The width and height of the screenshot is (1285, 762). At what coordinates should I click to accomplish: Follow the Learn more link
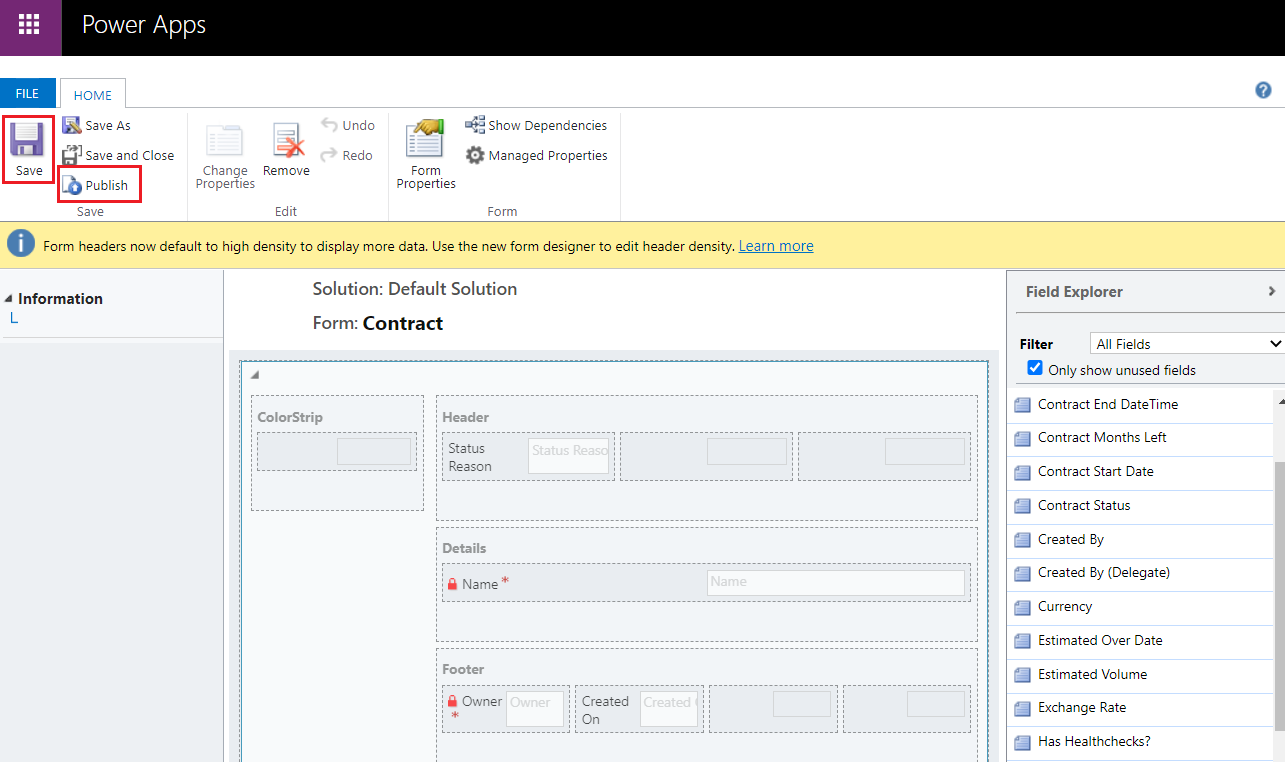[776, 246]
